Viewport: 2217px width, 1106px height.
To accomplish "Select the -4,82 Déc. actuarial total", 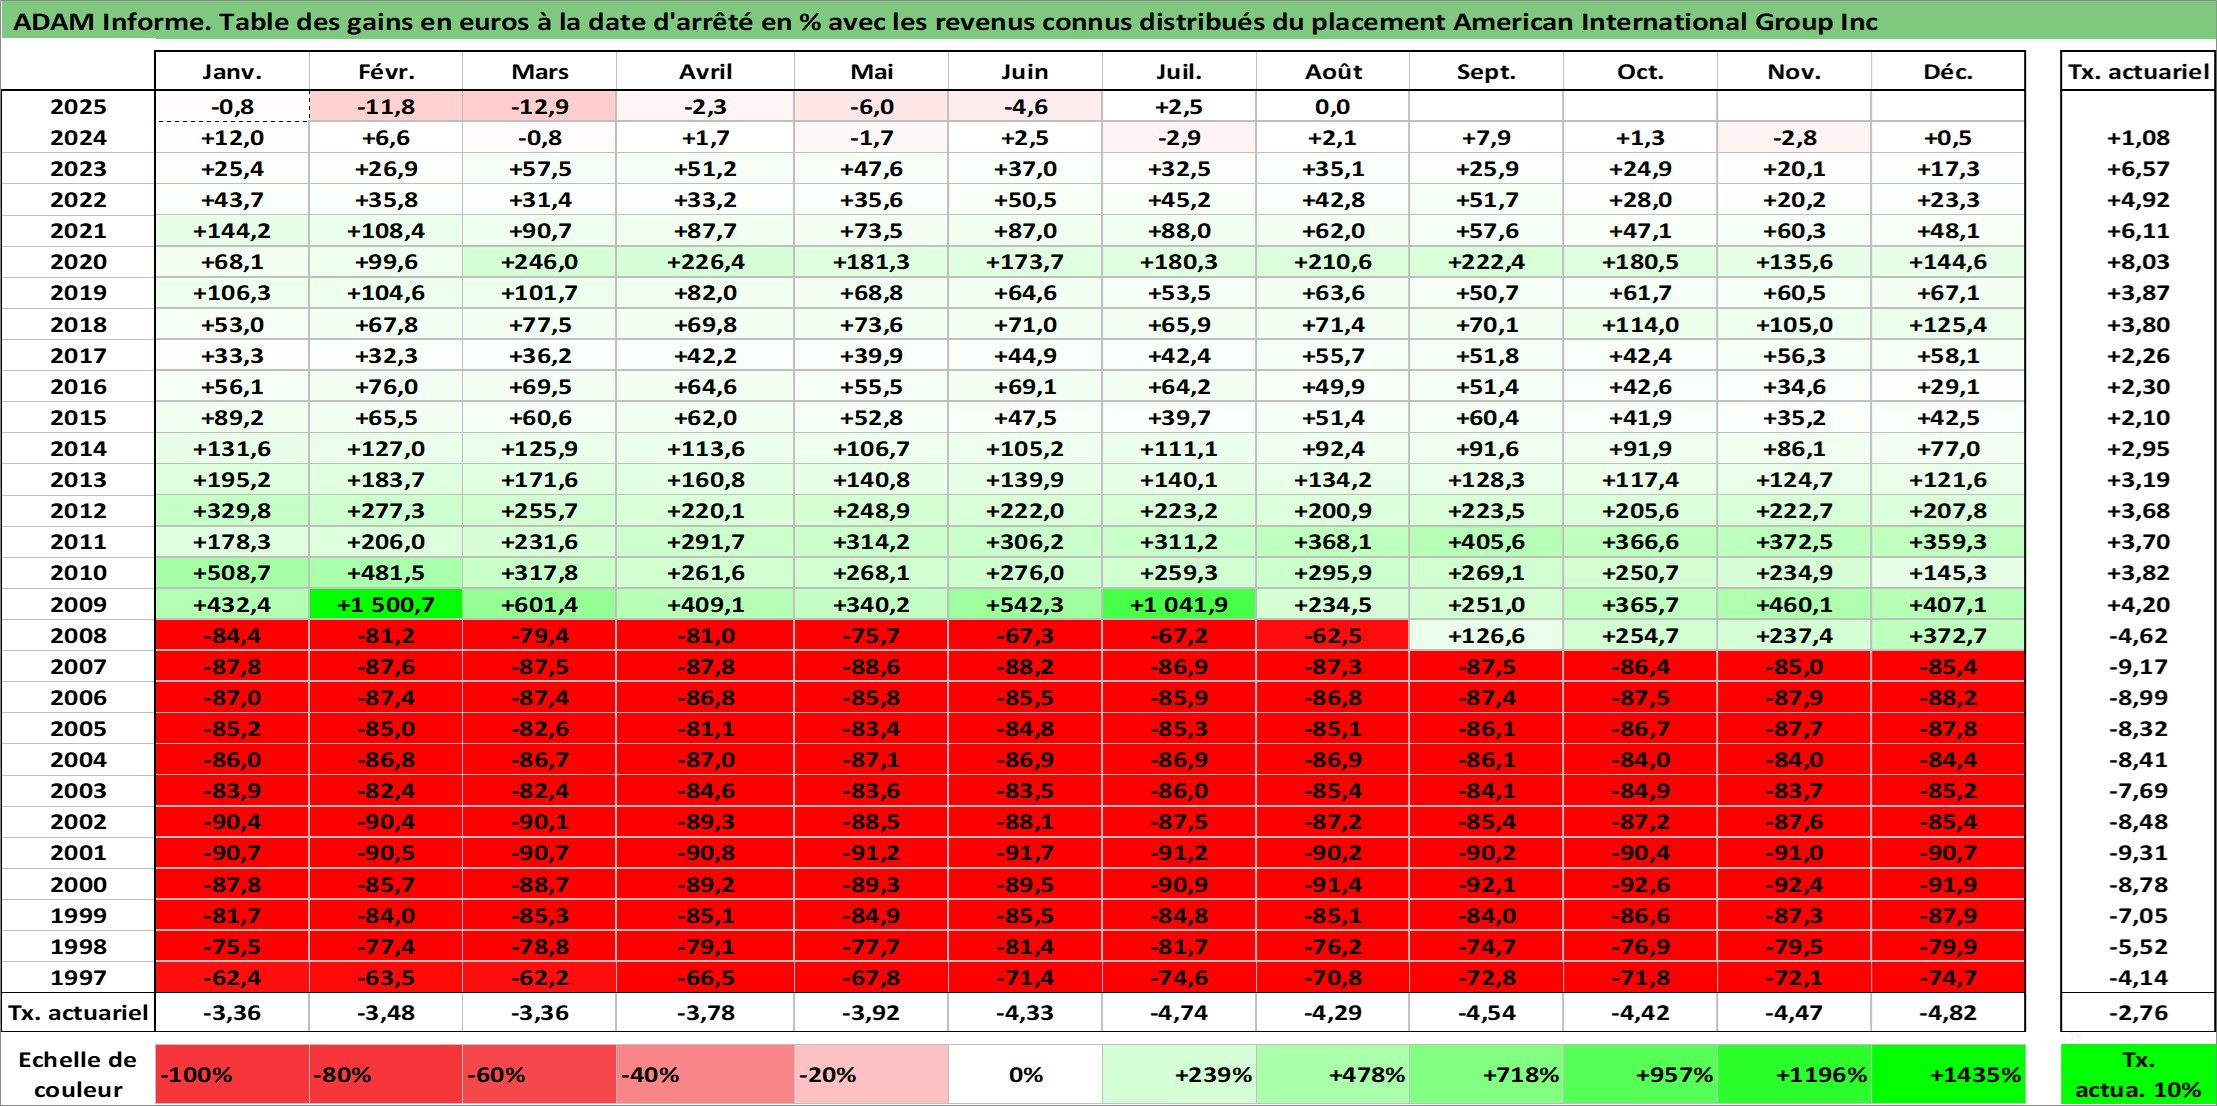I will (x=1948, y=1012).
